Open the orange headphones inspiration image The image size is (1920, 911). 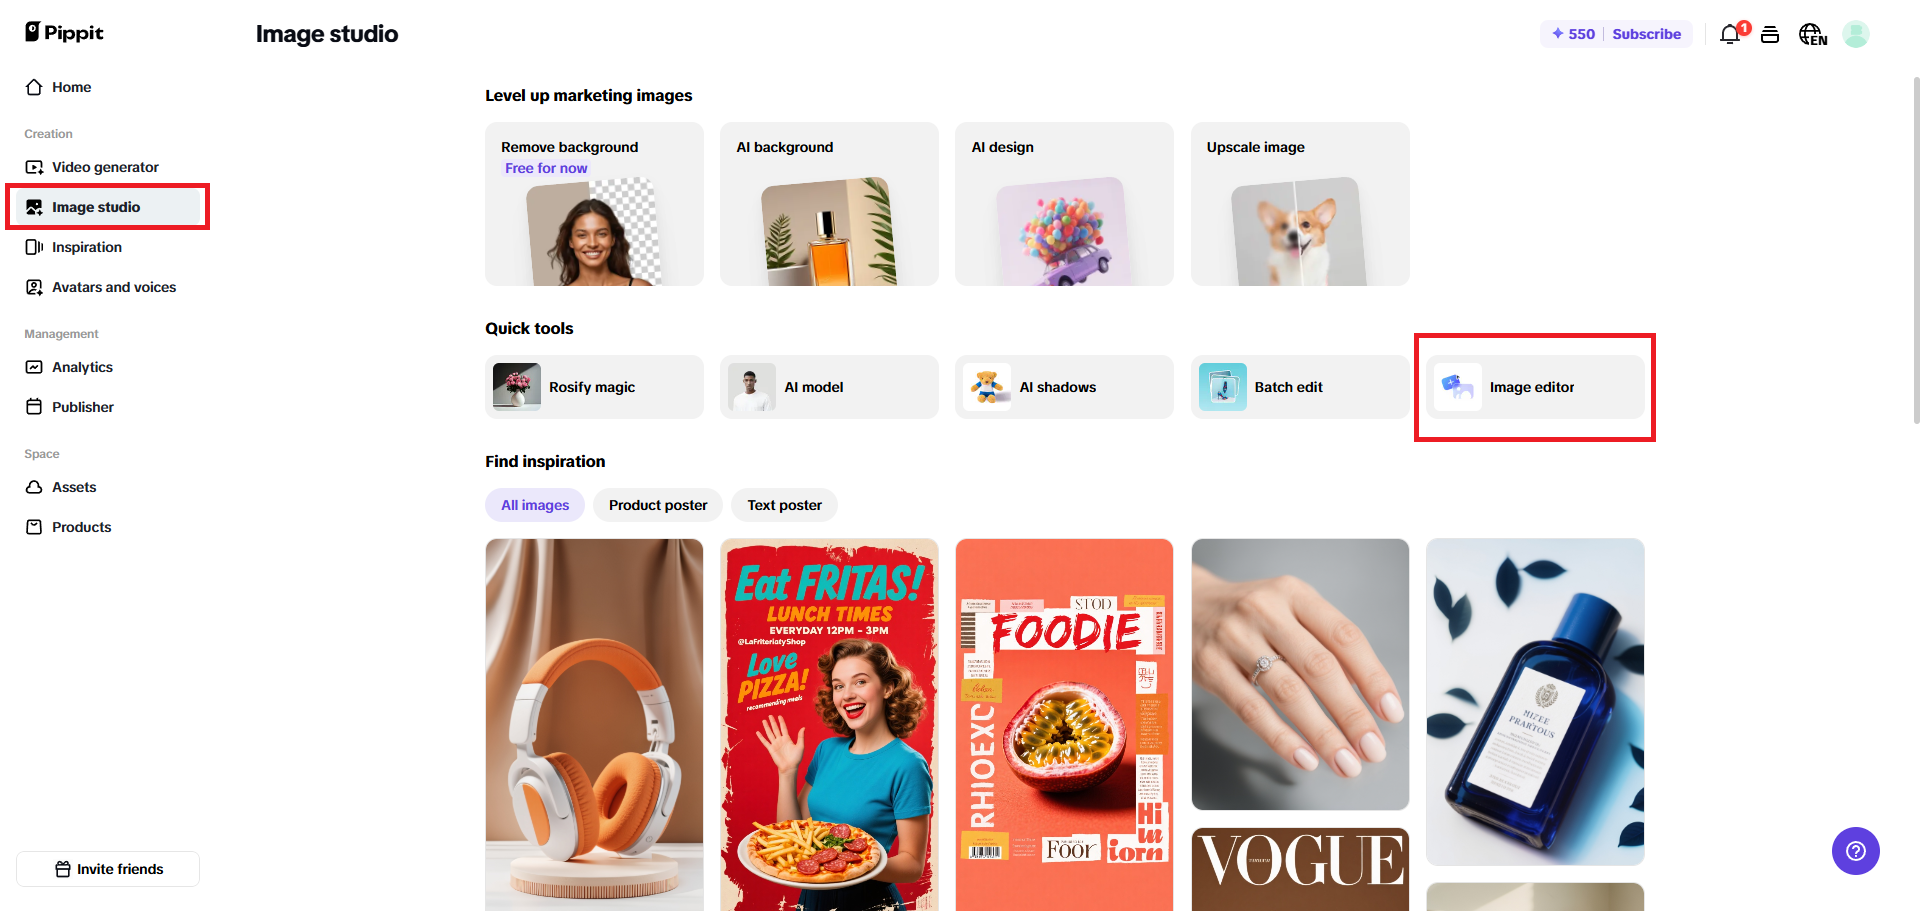pyautogui.click(x=594, y=725)
